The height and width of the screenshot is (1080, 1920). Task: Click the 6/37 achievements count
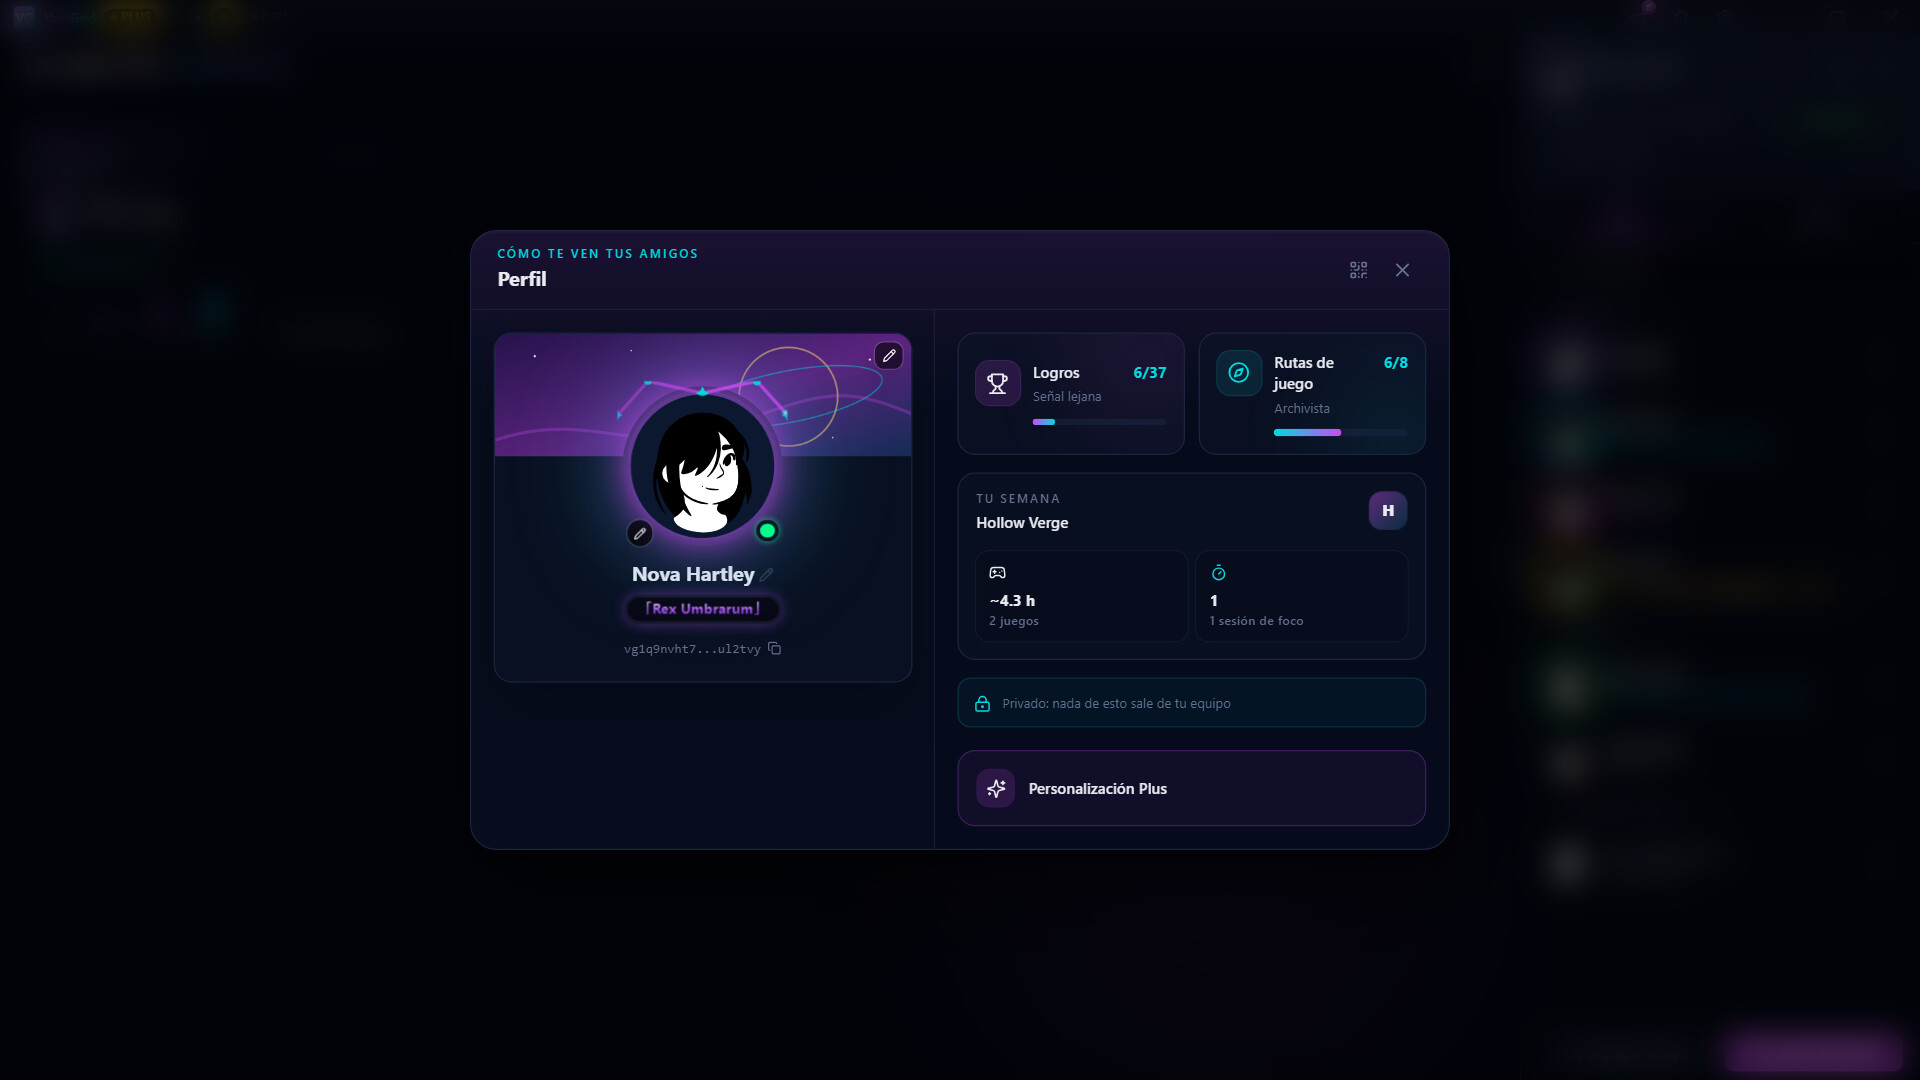tap(1149, 373)
